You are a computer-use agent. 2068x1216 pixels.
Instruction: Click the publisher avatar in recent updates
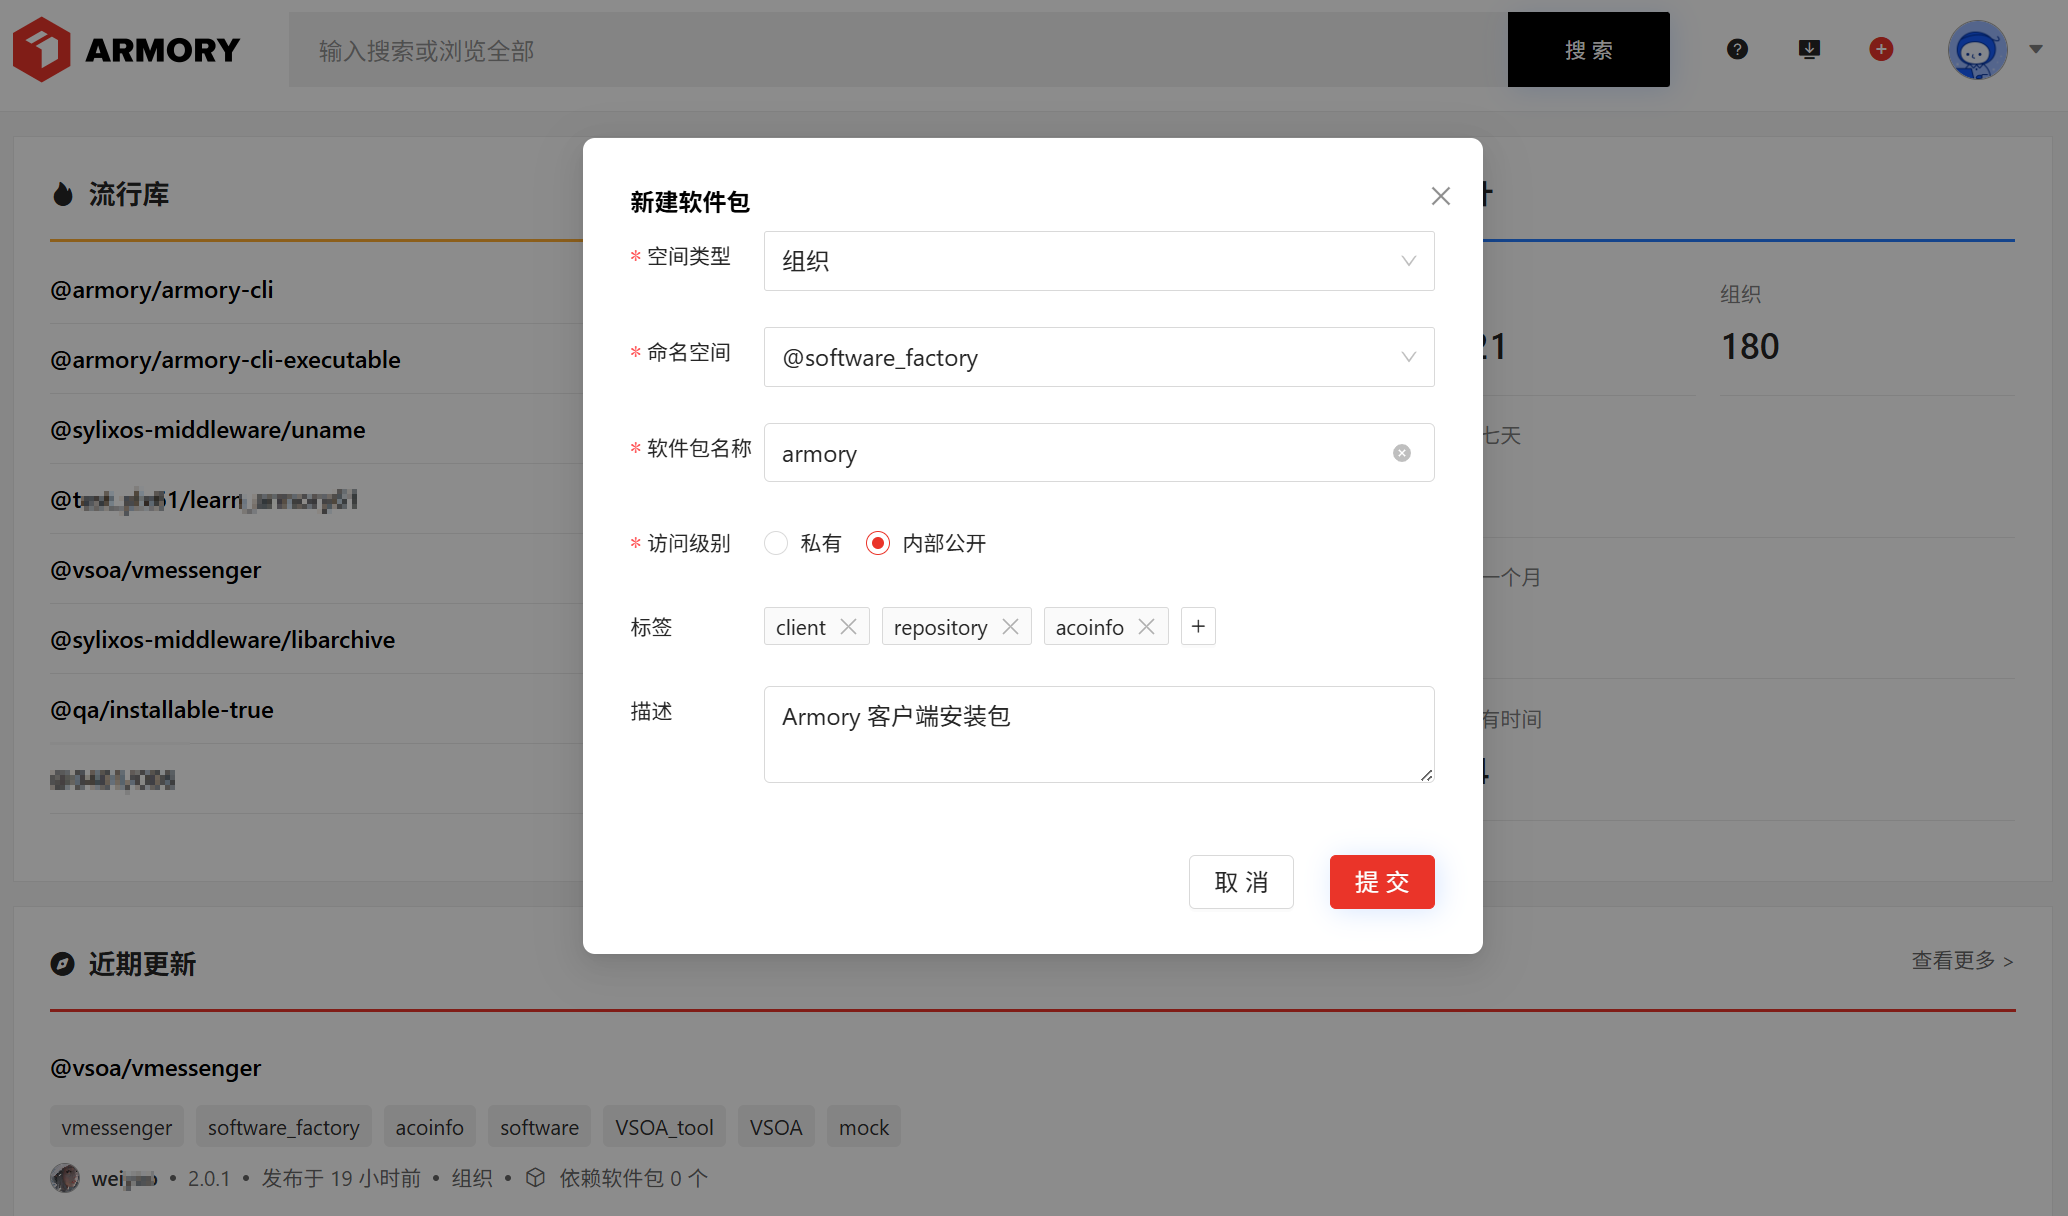(65, 1178)
